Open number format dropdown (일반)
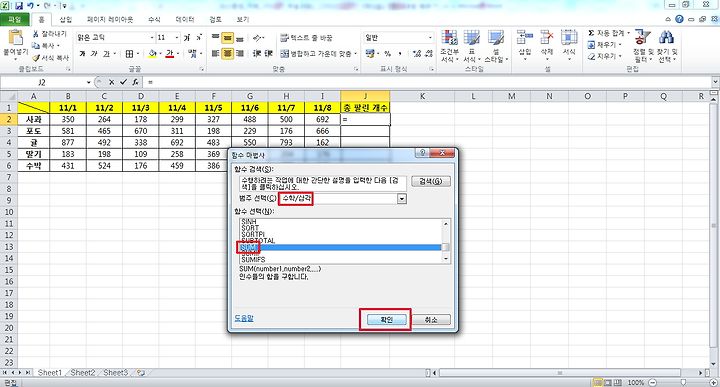720x387 pixels. 430,38
